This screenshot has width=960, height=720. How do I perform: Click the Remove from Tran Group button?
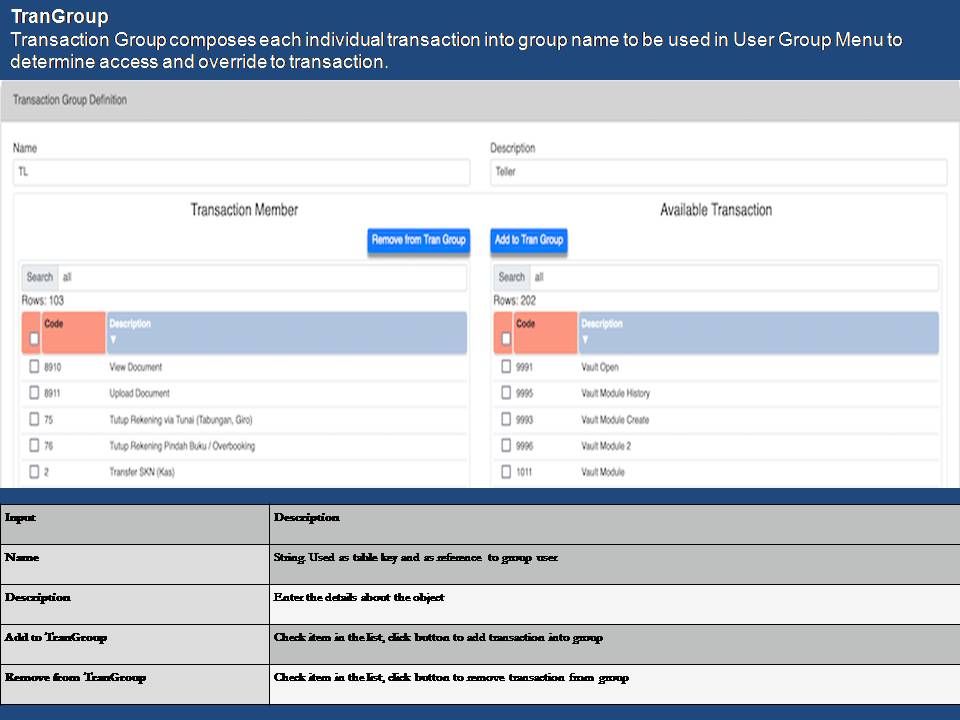point(418,240)
